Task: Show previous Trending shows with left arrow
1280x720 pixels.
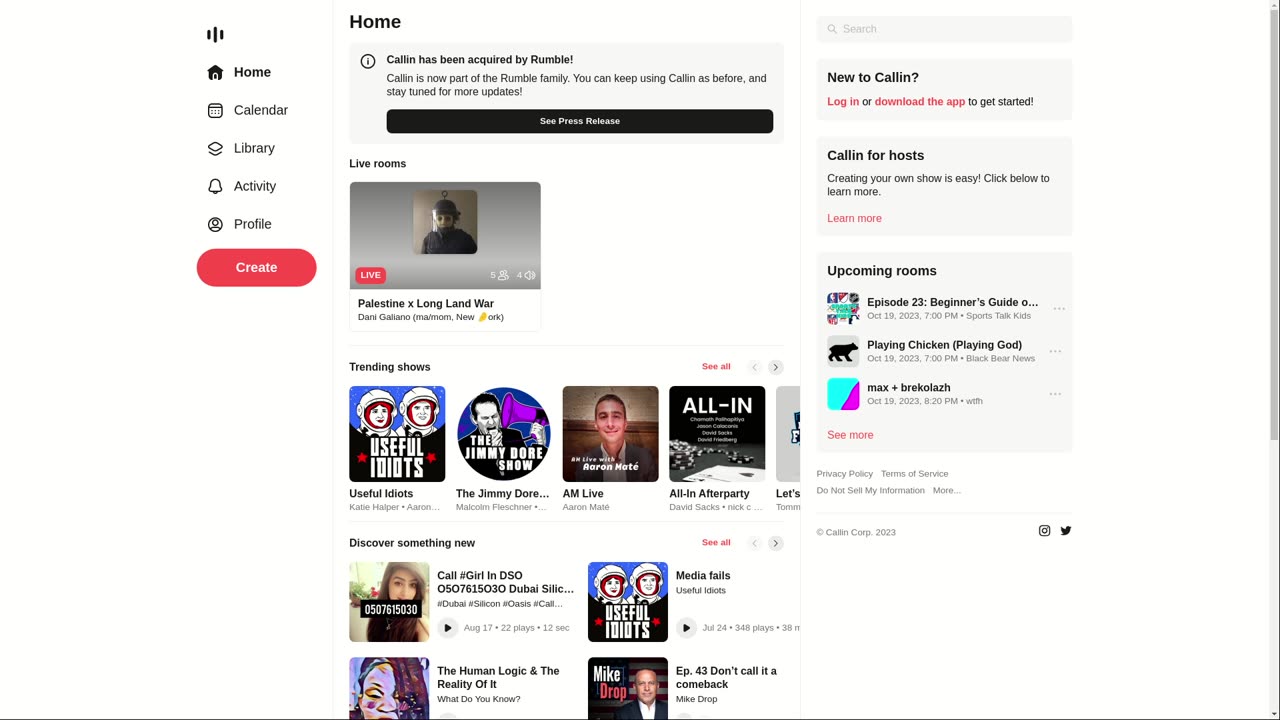Action: click(x=755, y=367)
